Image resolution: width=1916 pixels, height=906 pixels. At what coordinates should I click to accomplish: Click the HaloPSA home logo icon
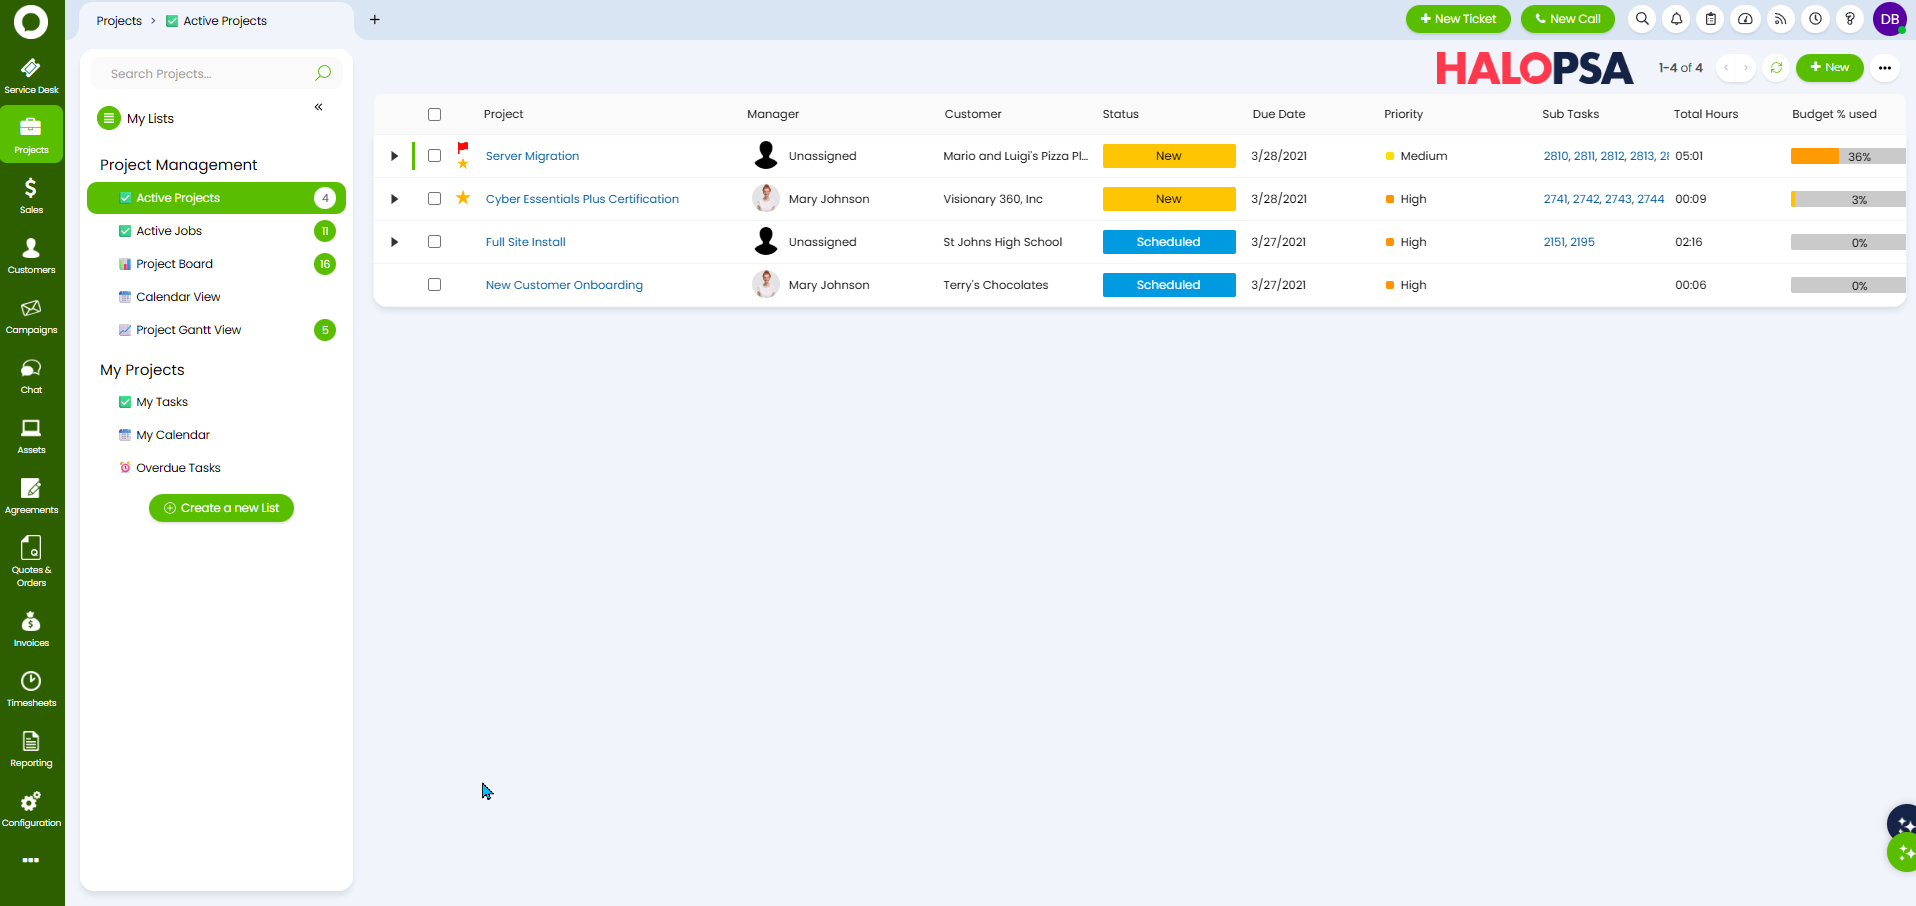tap(31, 21)
